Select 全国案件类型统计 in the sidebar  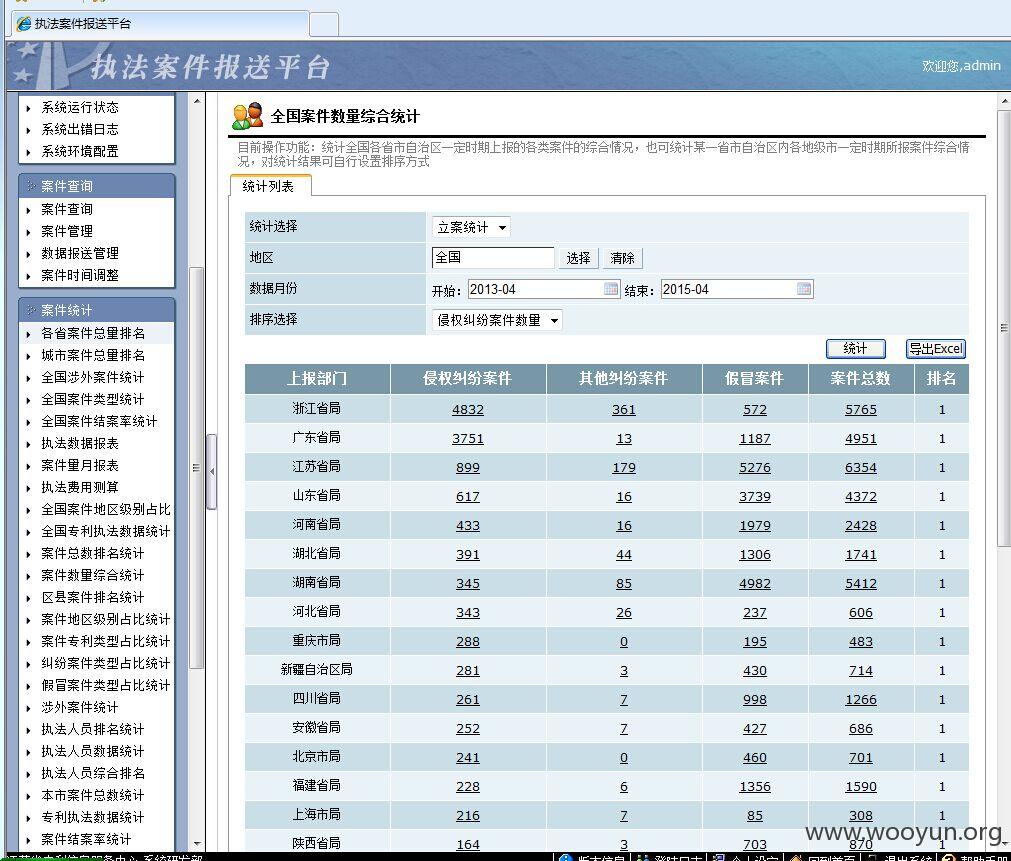pos(93,399)
